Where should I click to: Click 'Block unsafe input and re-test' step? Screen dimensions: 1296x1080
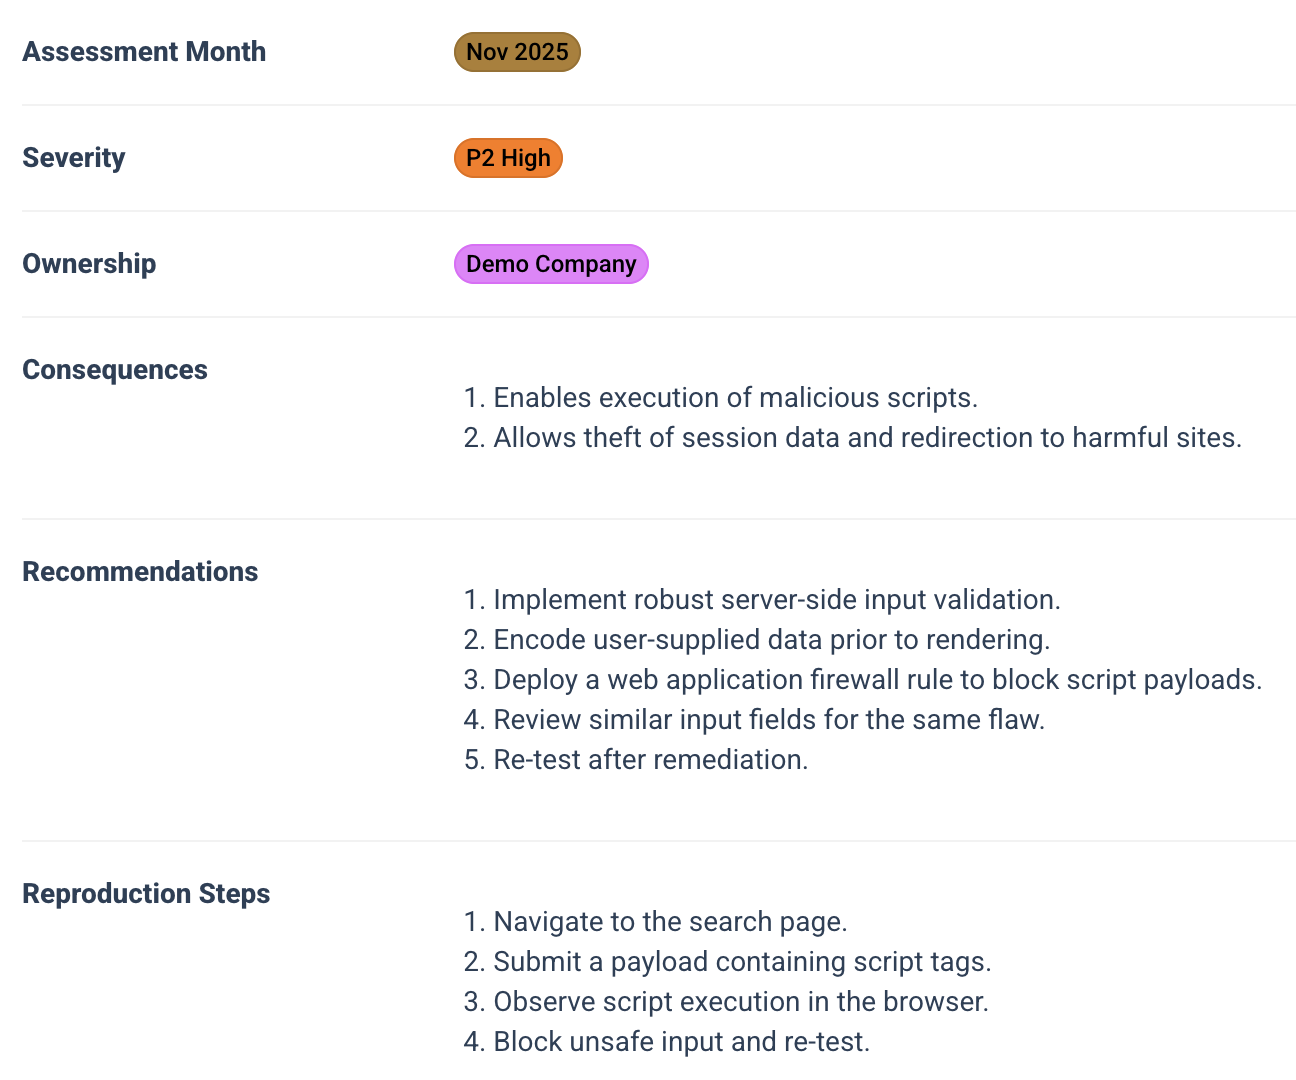pos(682,1042)
